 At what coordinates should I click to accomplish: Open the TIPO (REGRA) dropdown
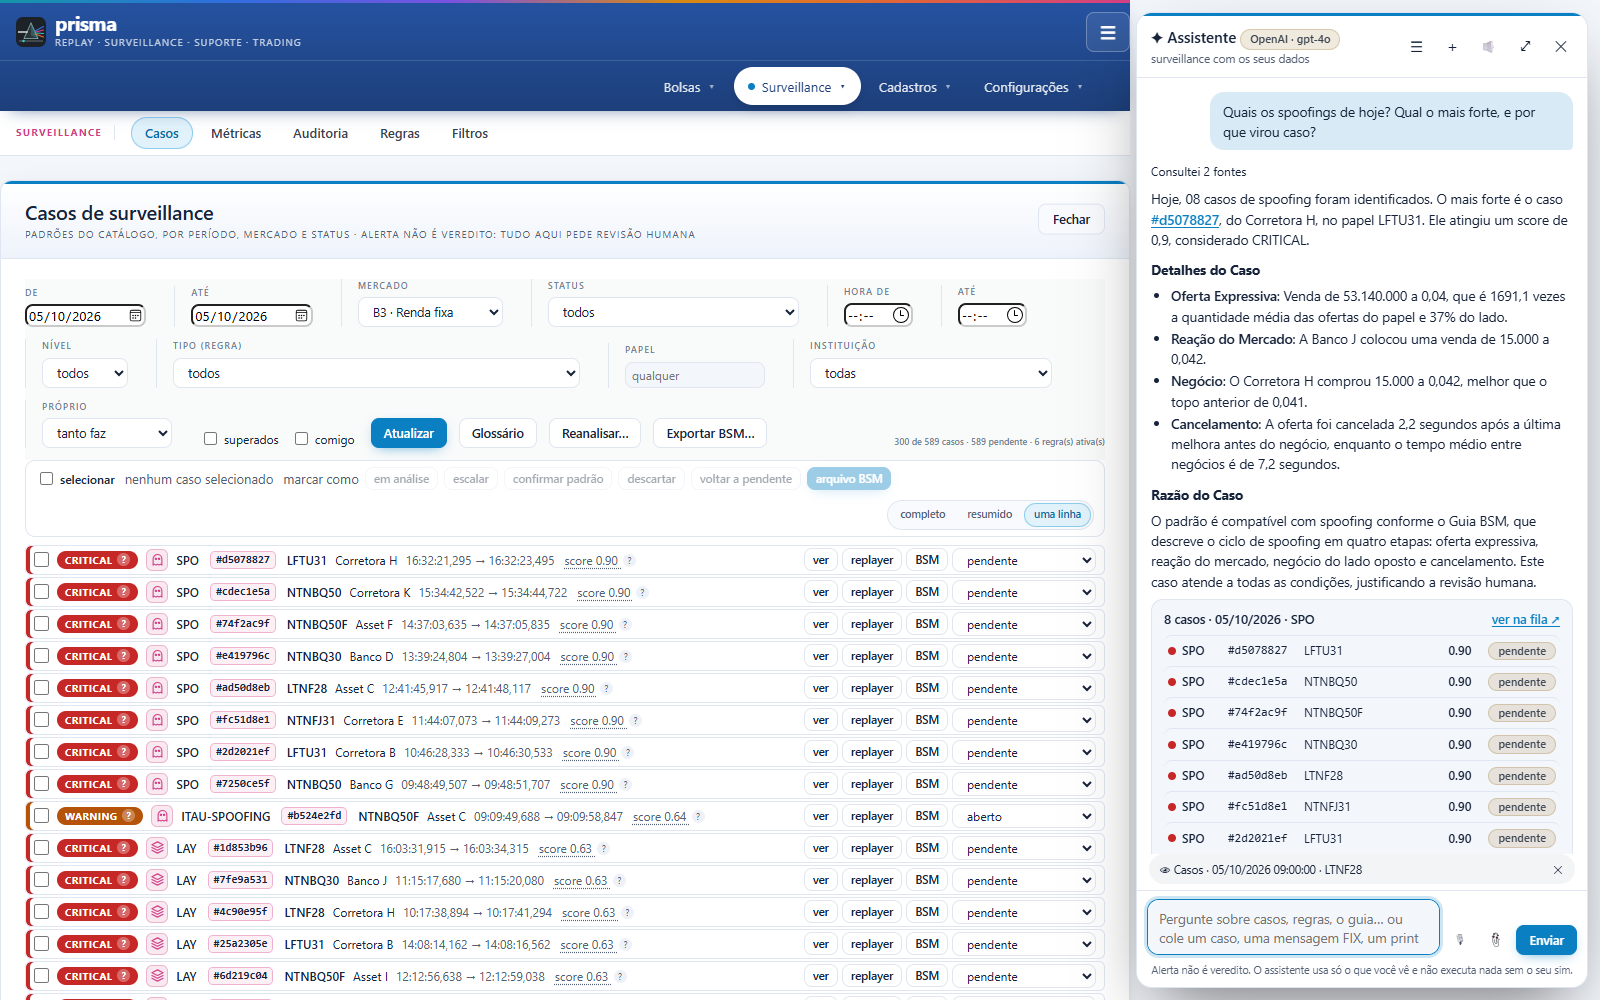click(x=376, y=373)
